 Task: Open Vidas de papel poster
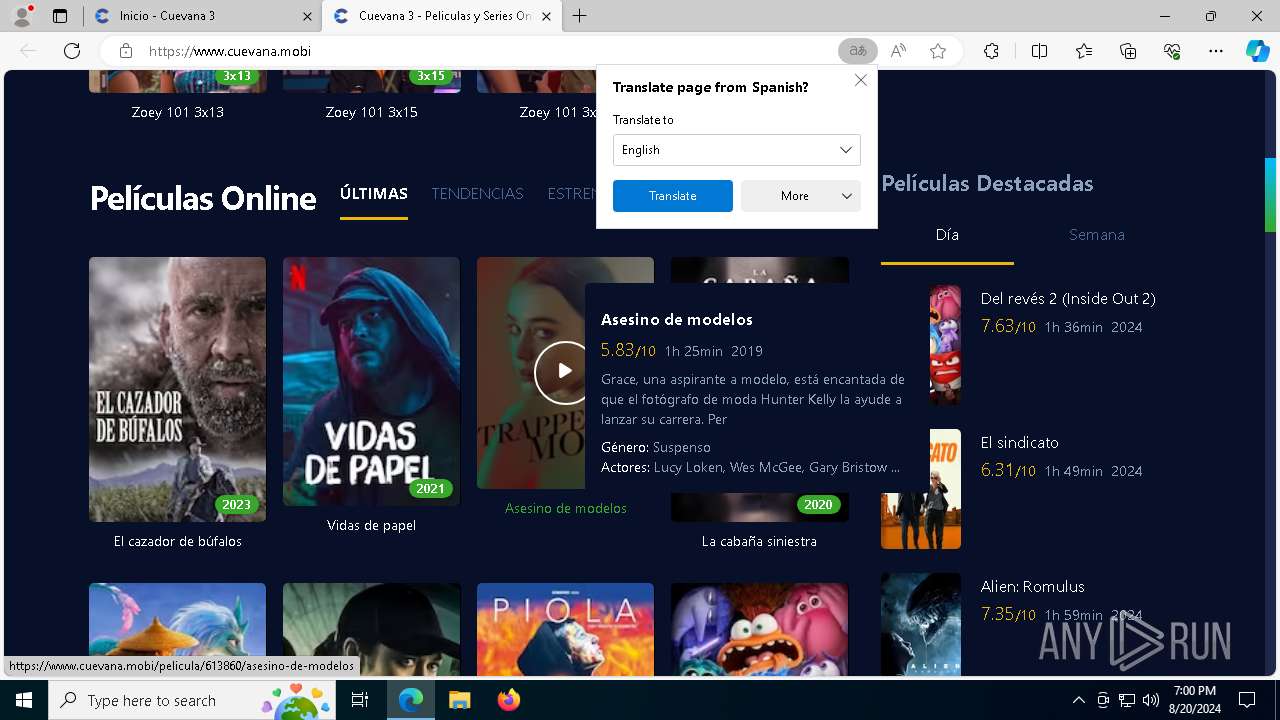point(371,381)
